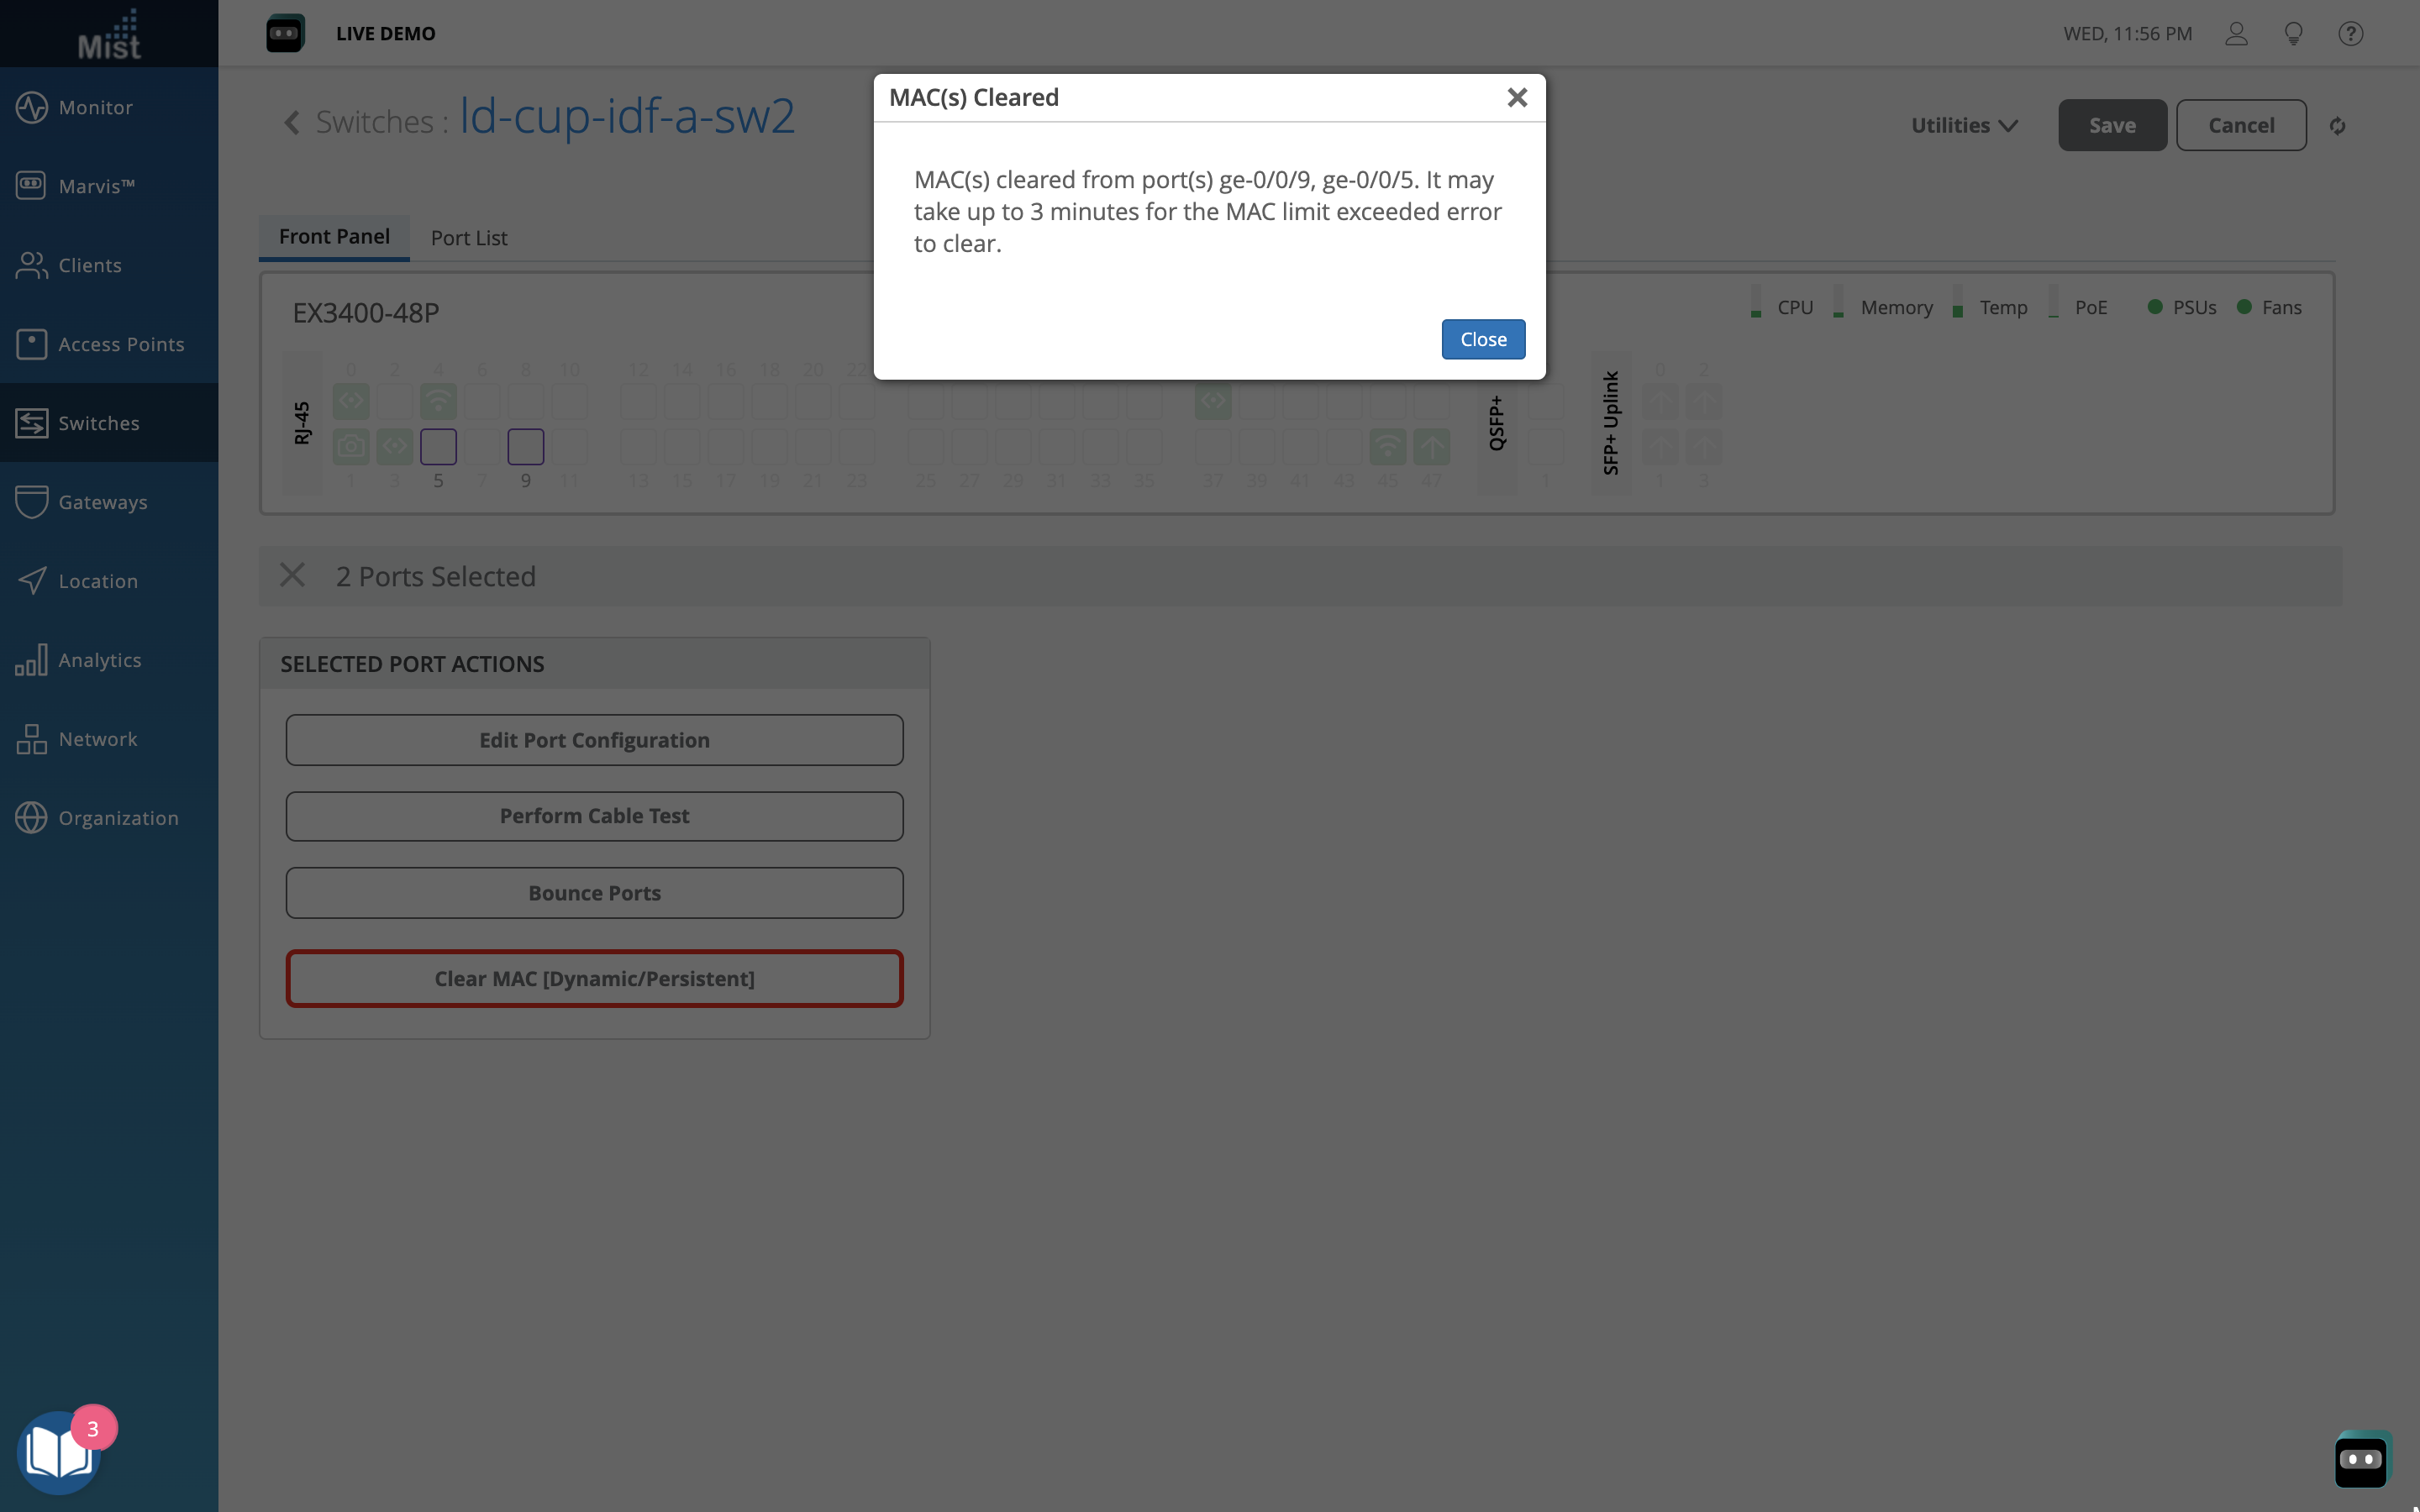
Task: Open the Gateways section
Action: point(102,502)
